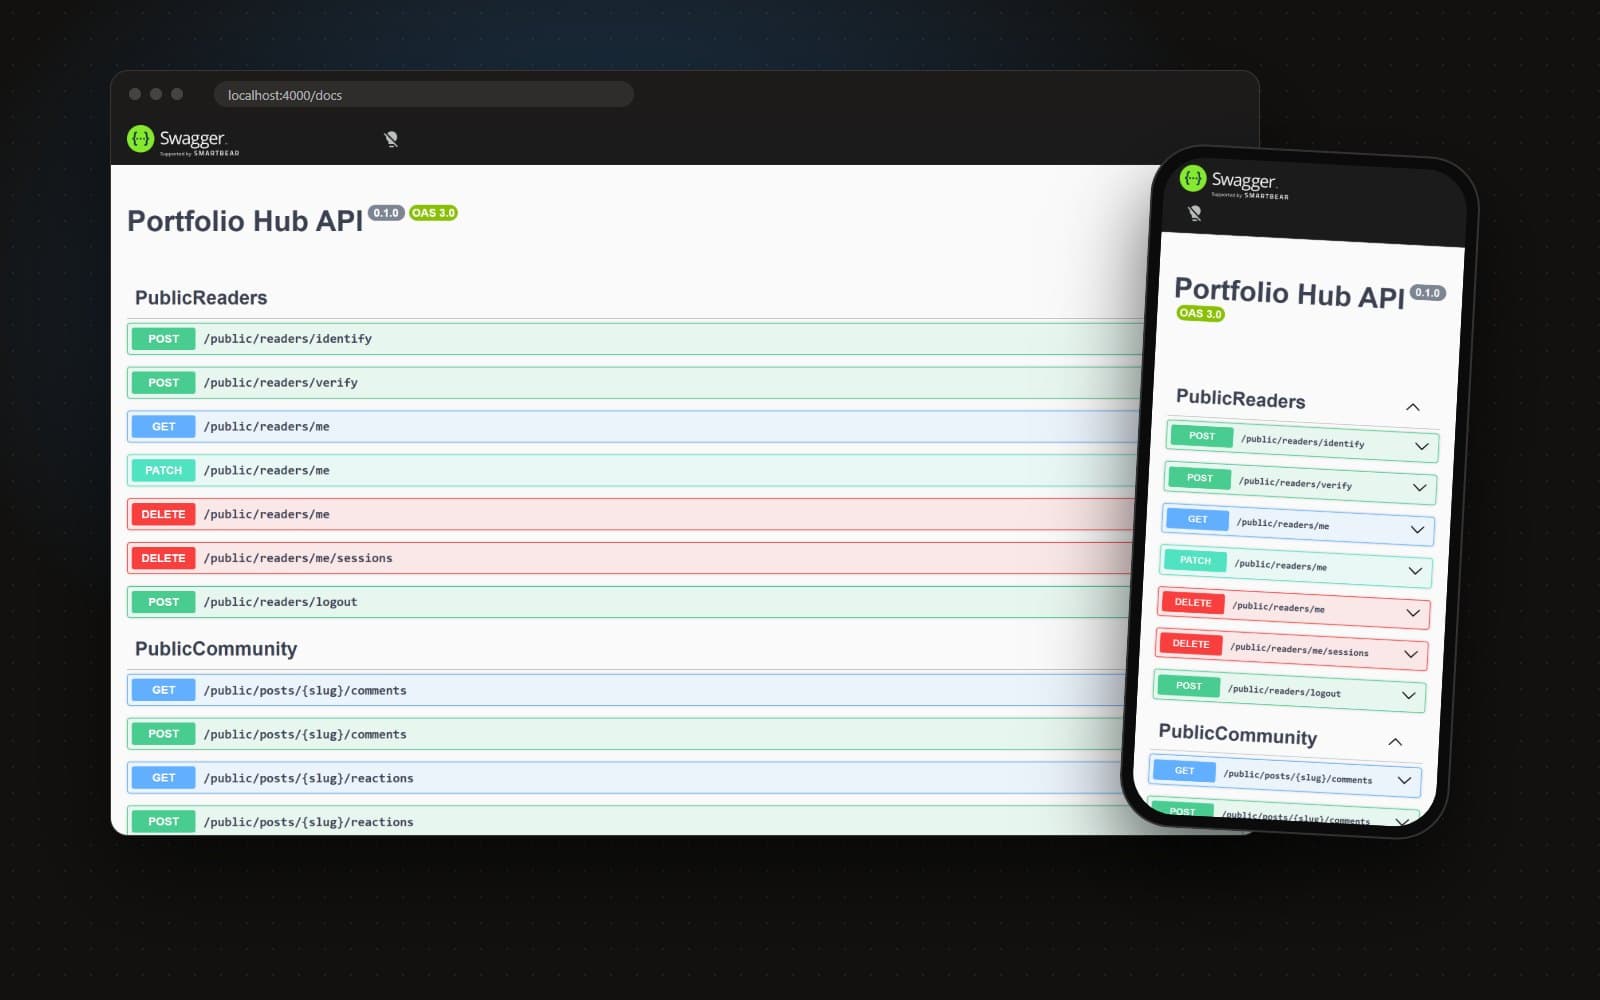The image size is (1600, 1000).
Task: Click the OAS 3.0 badge in desktop view
Action: [433, 213]
